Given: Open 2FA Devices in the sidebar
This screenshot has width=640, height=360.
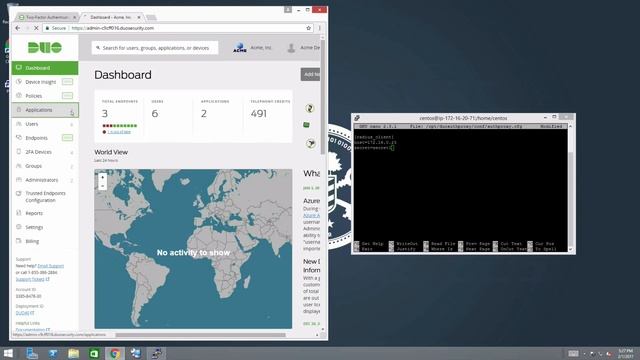Looking at the screenshot, I should tap(44, 152).
